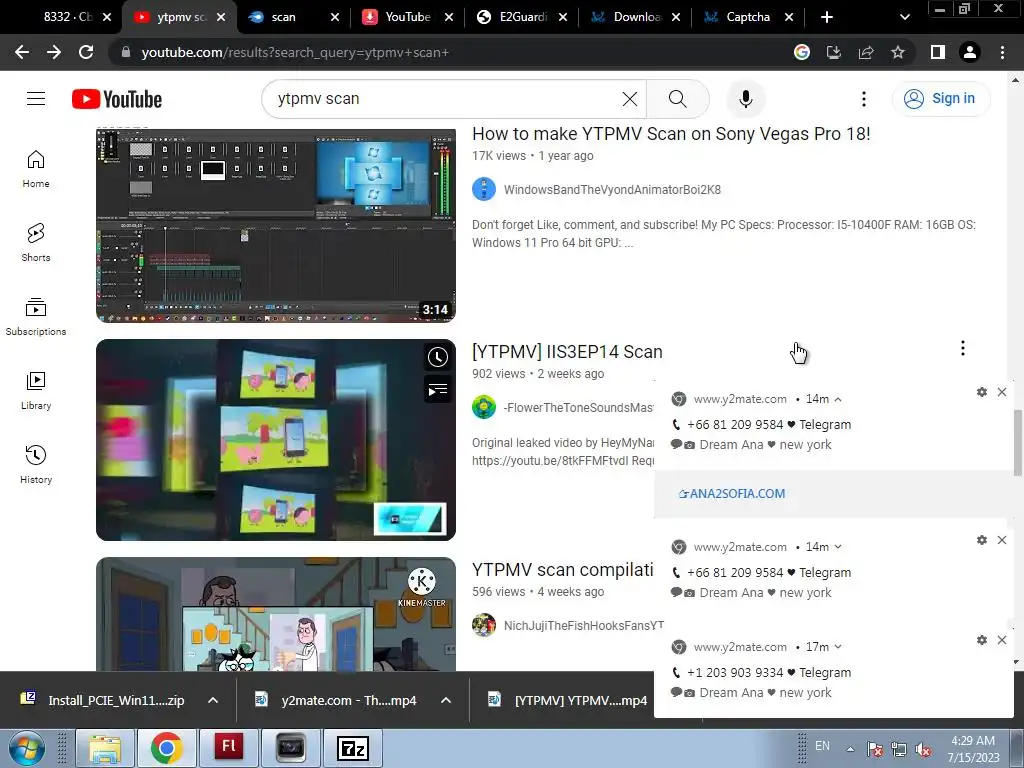Show hidden system tray icons
Viewport: 1024px width, 768px height.
(850, 748)
